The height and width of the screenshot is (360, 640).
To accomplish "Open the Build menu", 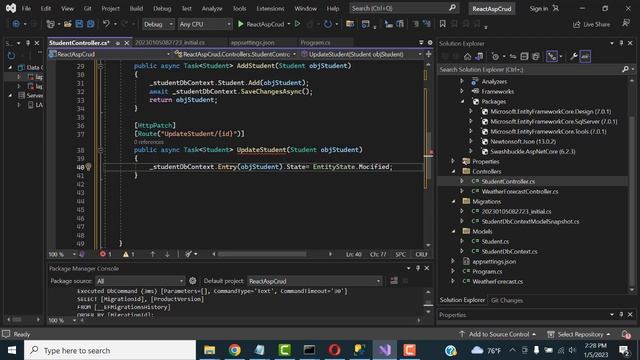I will coord(136,8).
